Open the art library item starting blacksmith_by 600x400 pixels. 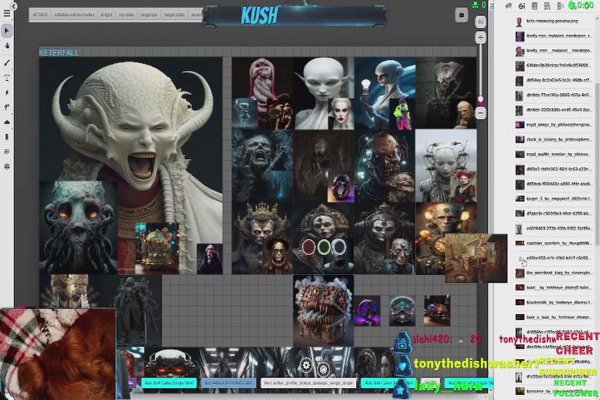coord(553,302)
